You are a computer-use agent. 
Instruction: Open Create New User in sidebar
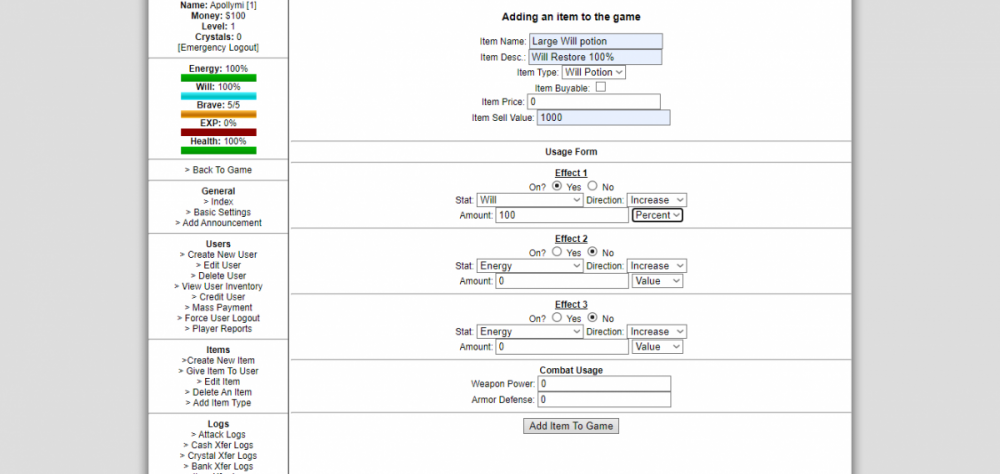click(218, 255)
